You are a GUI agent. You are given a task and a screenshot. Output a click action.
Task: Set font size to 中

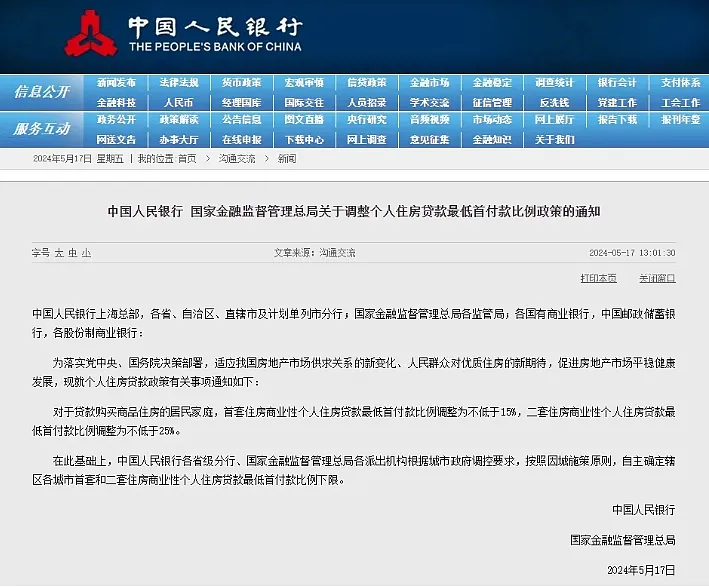tap(73, 253)
